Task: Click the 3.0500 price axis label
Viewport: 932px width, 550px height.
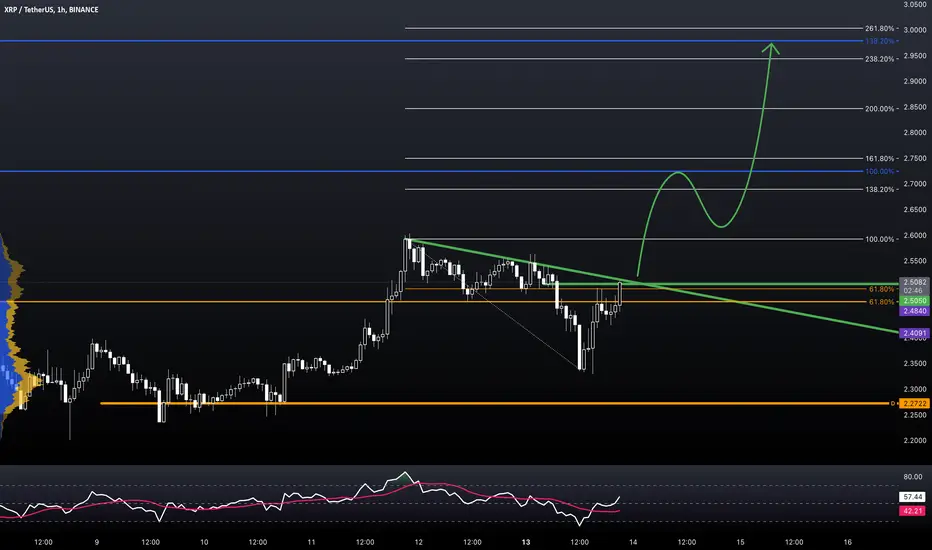Action: (x=915, y=4)
